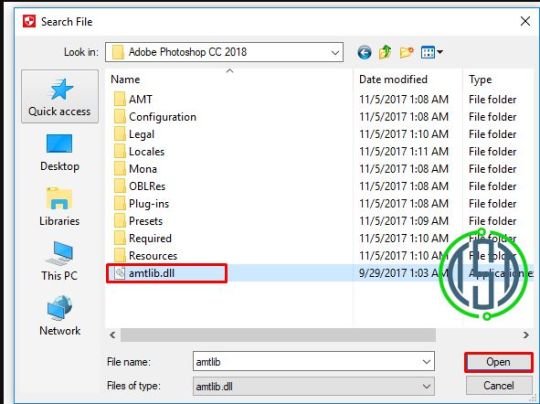Image resolution: width=540 pixels, height=404 pixels.
Task: Click Configuration's File folder type cell
Action: click(492, 117)
